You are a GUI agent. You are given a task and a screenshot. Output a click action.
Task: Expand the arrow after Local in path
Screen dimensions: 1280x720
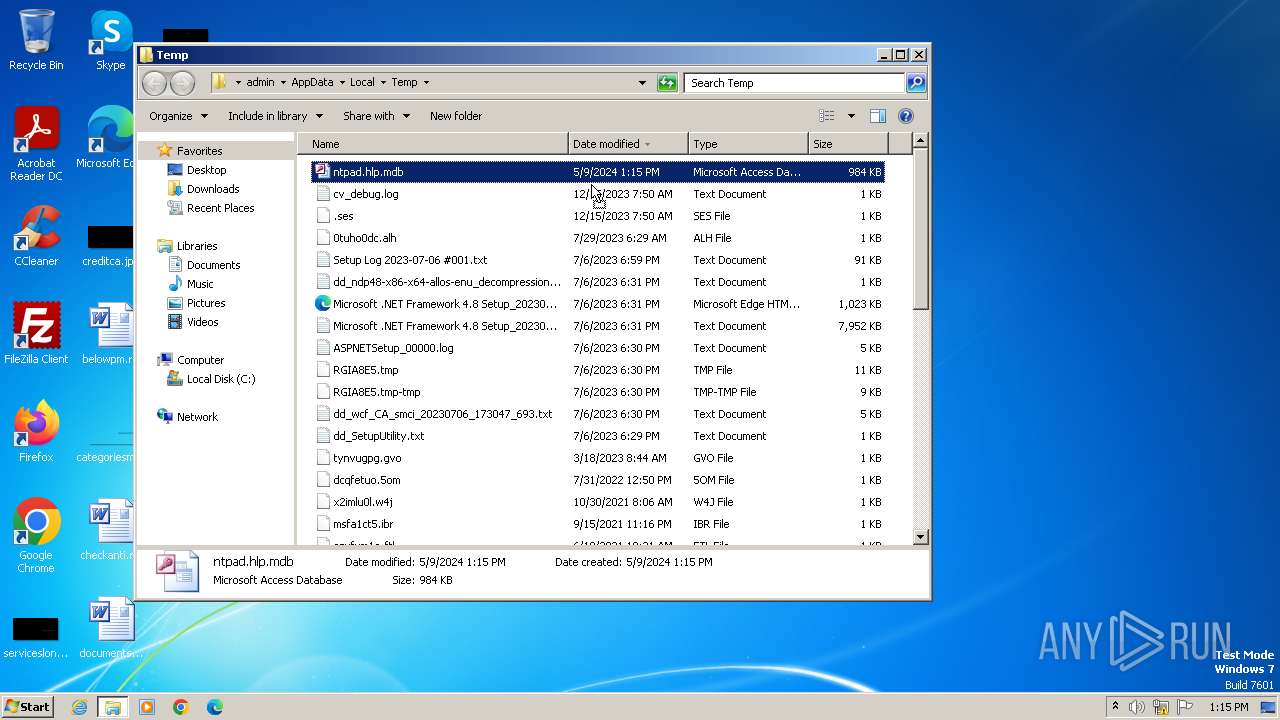(383, 83)
